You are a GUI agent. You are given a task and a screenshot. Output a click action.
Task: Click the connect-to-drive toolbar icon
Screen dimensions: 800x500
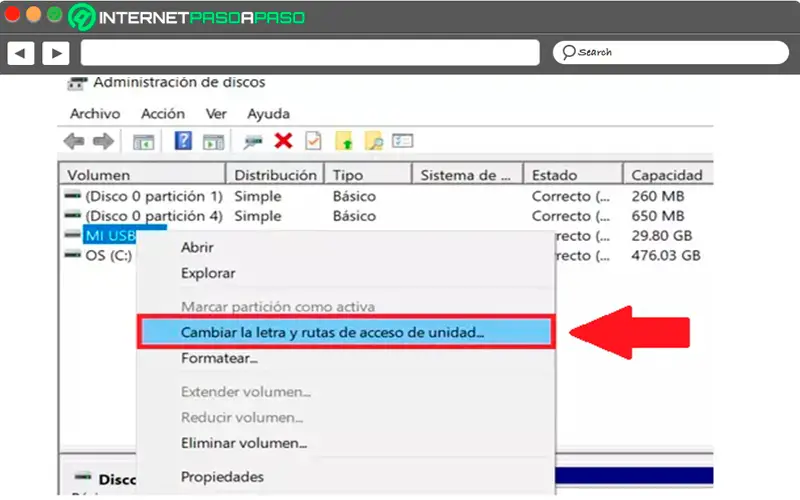pos(253,141)
